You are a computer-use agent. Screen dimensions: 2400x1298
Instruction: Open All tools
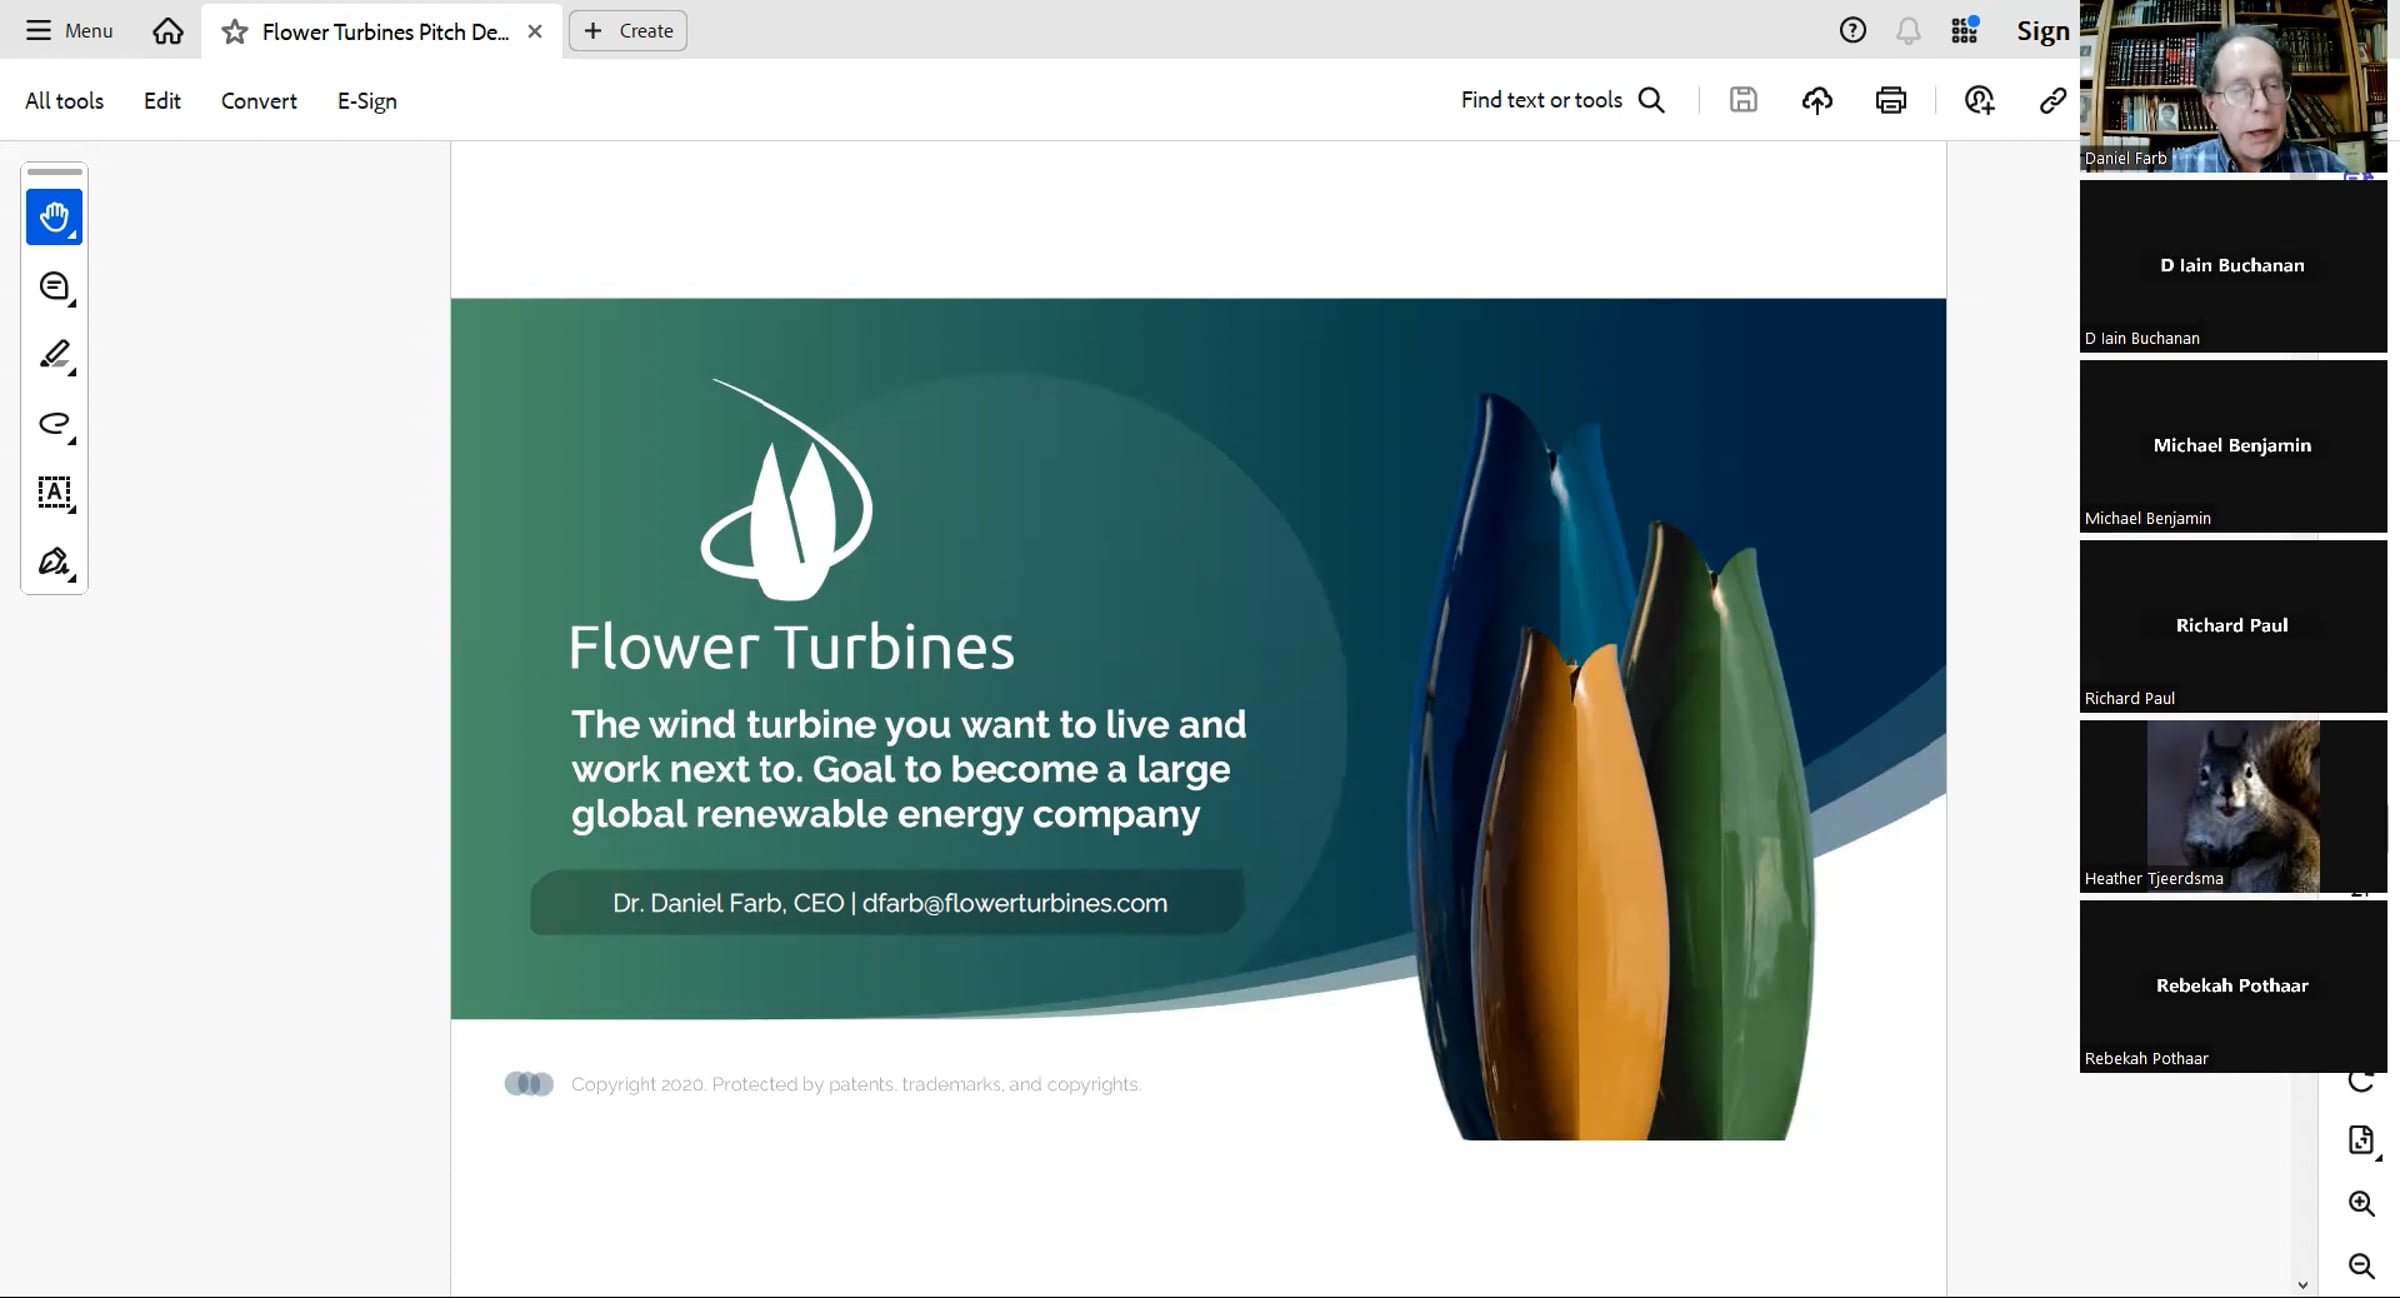click(64, 101)
